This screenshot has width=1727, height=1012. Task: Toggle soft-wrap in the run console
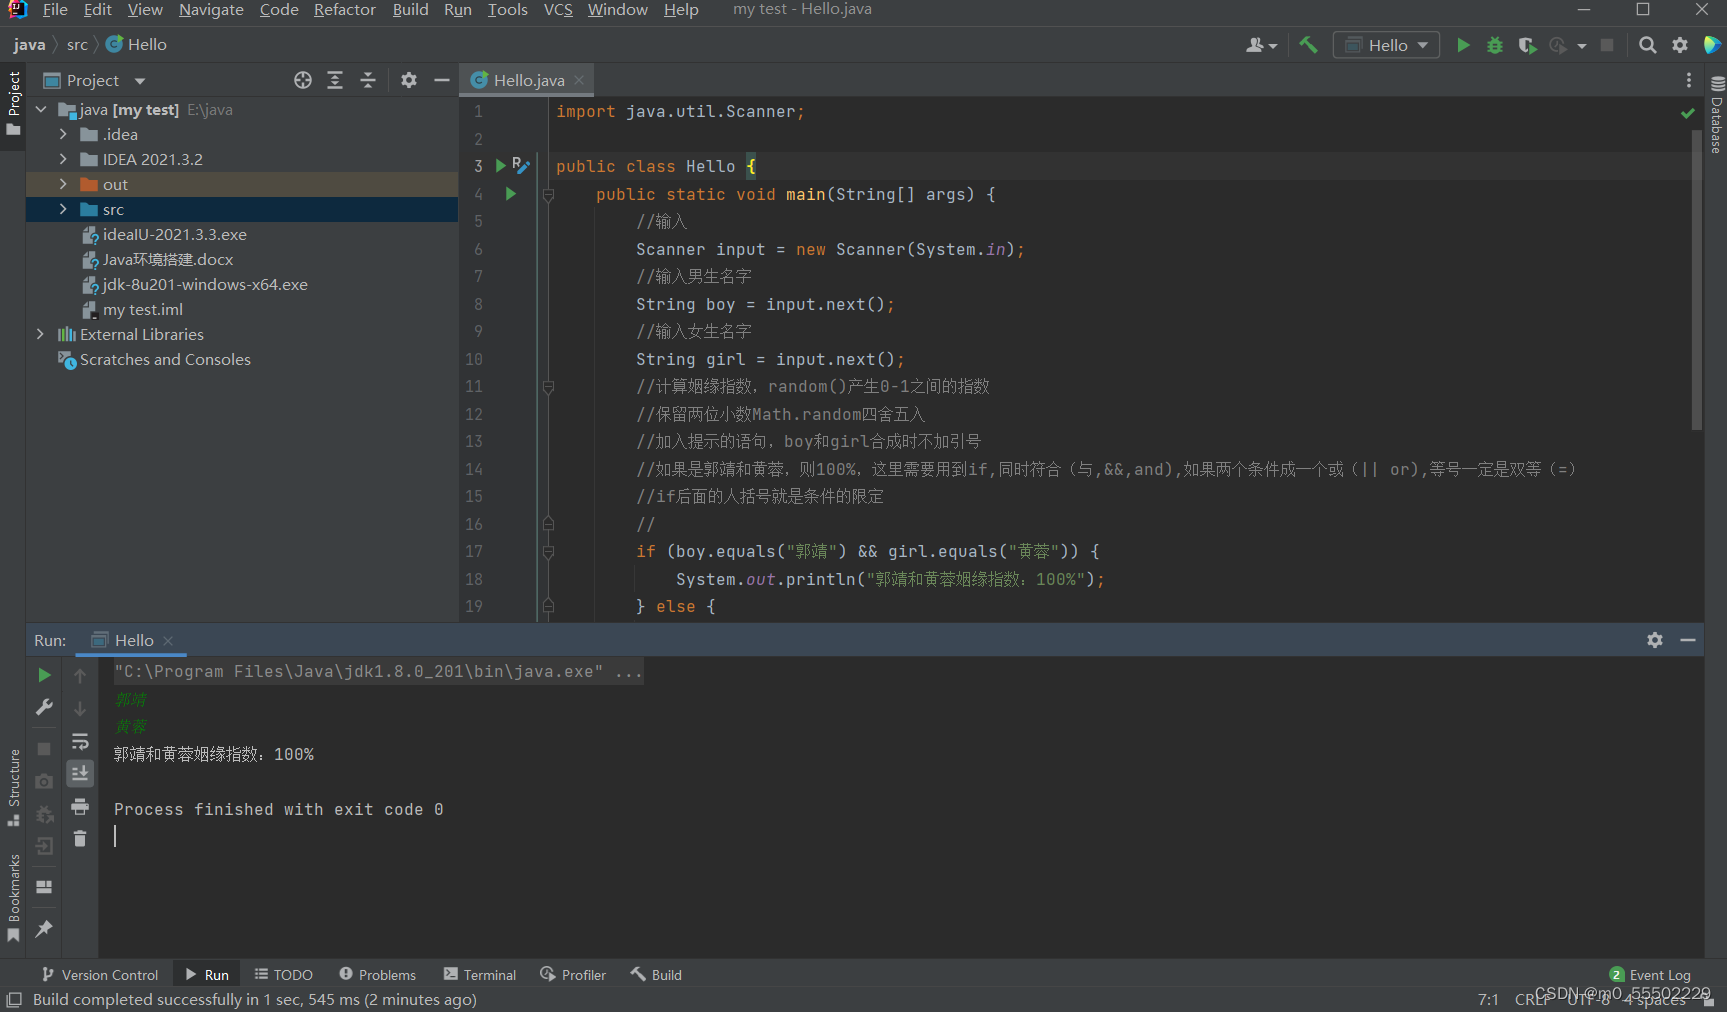click(80, 741)
